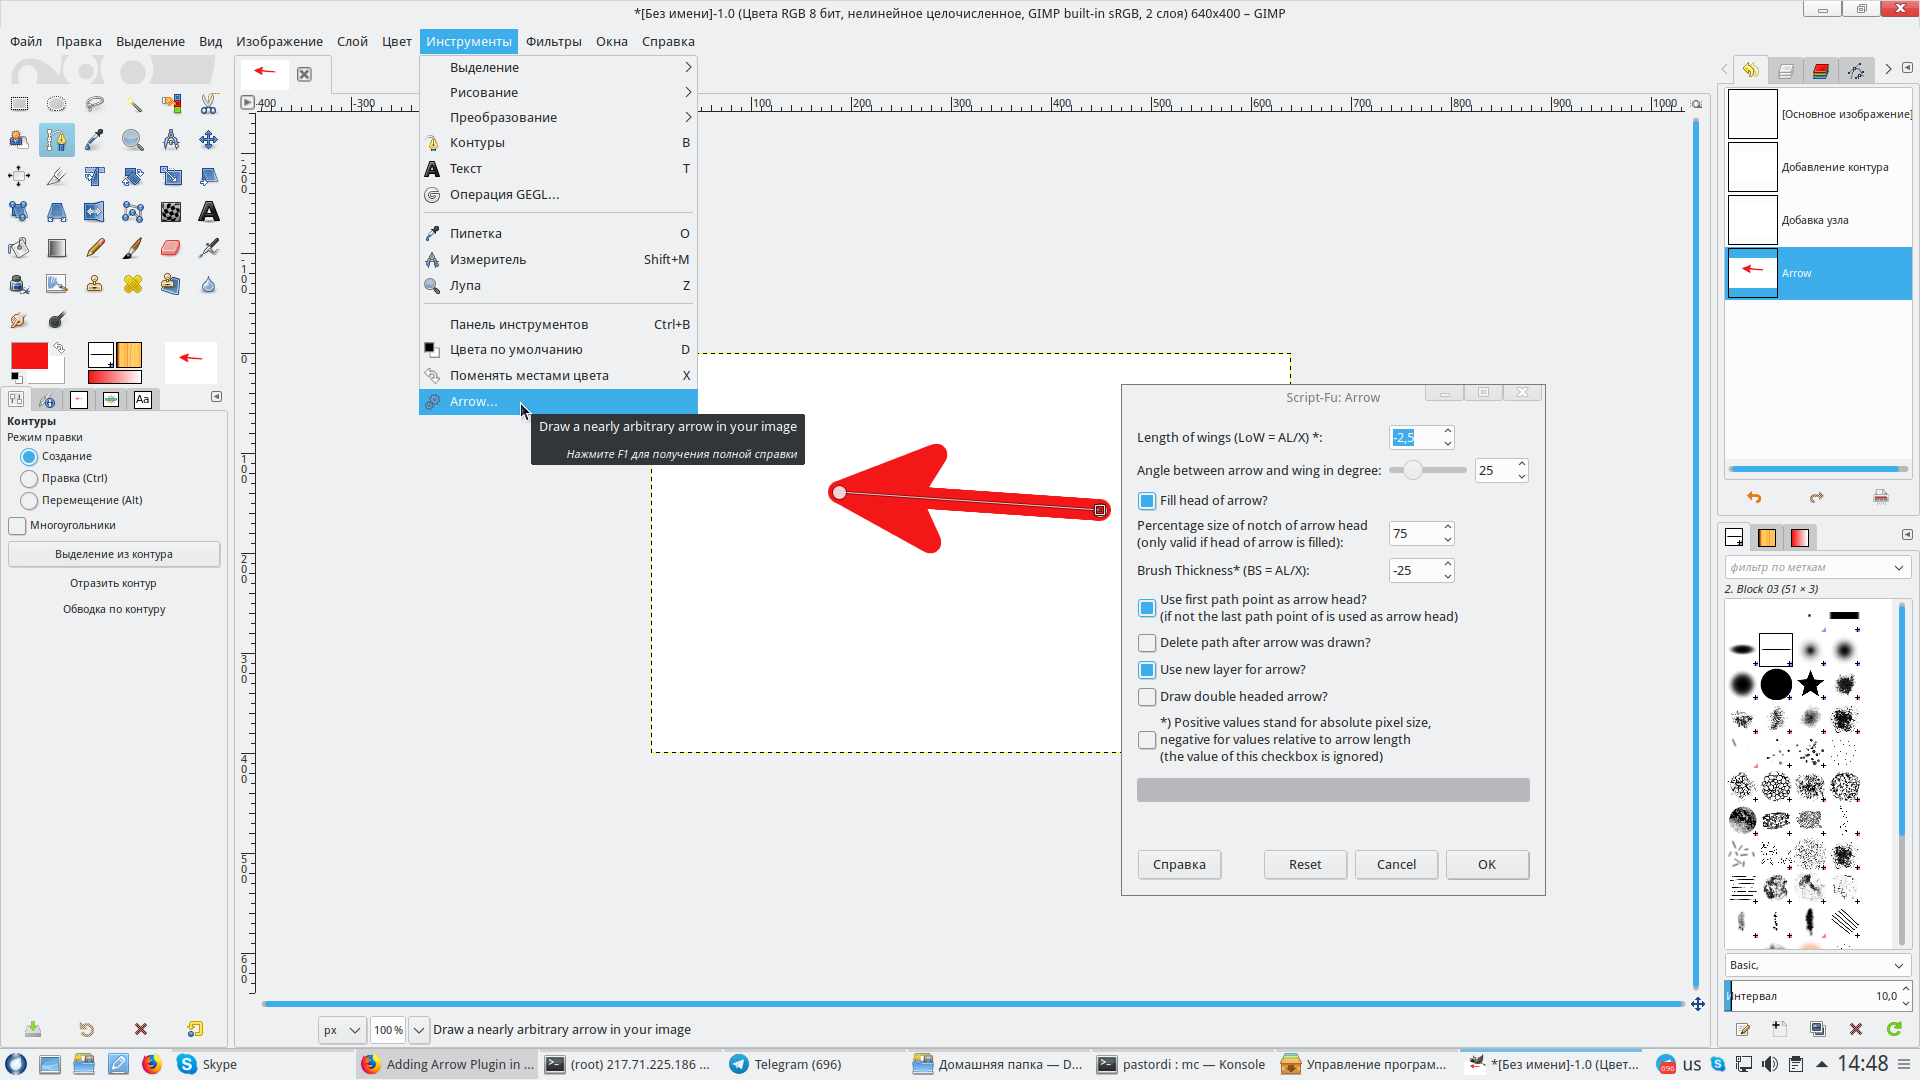
Task: Disable Fill head of arrow checkbox
Action: click(1147, 501)
